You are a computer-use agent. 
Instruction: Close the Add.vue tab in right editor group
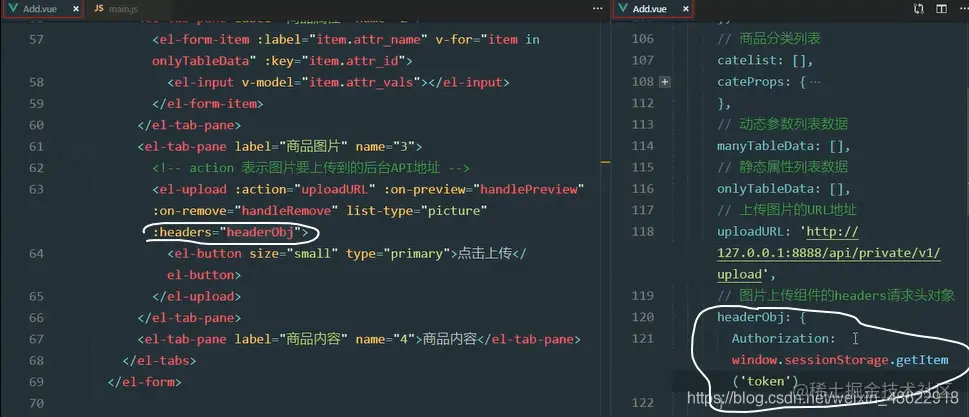[685, 9]
